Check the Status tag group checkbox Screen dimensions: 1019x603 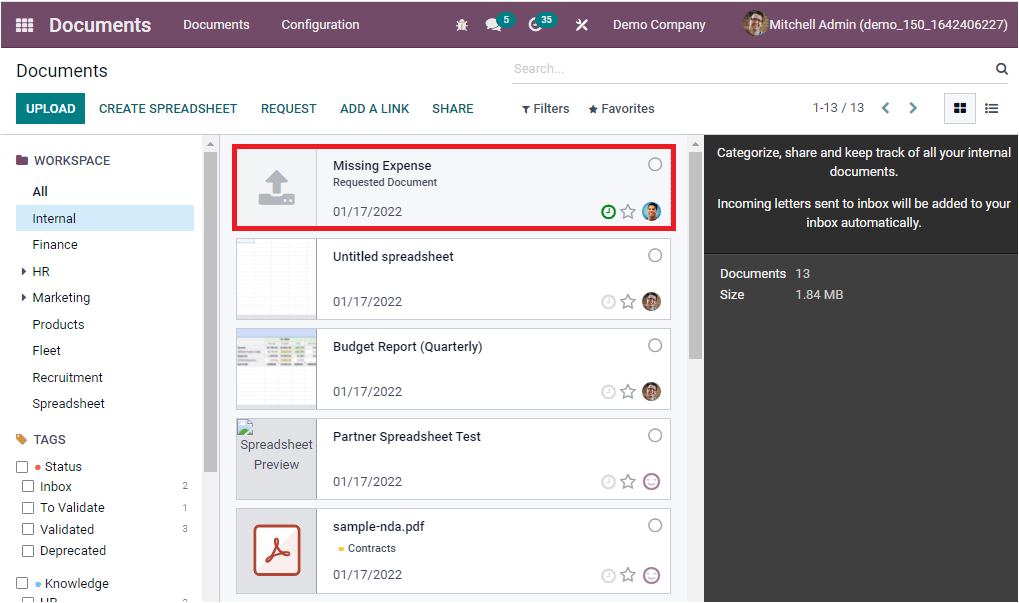click(22, 467)
